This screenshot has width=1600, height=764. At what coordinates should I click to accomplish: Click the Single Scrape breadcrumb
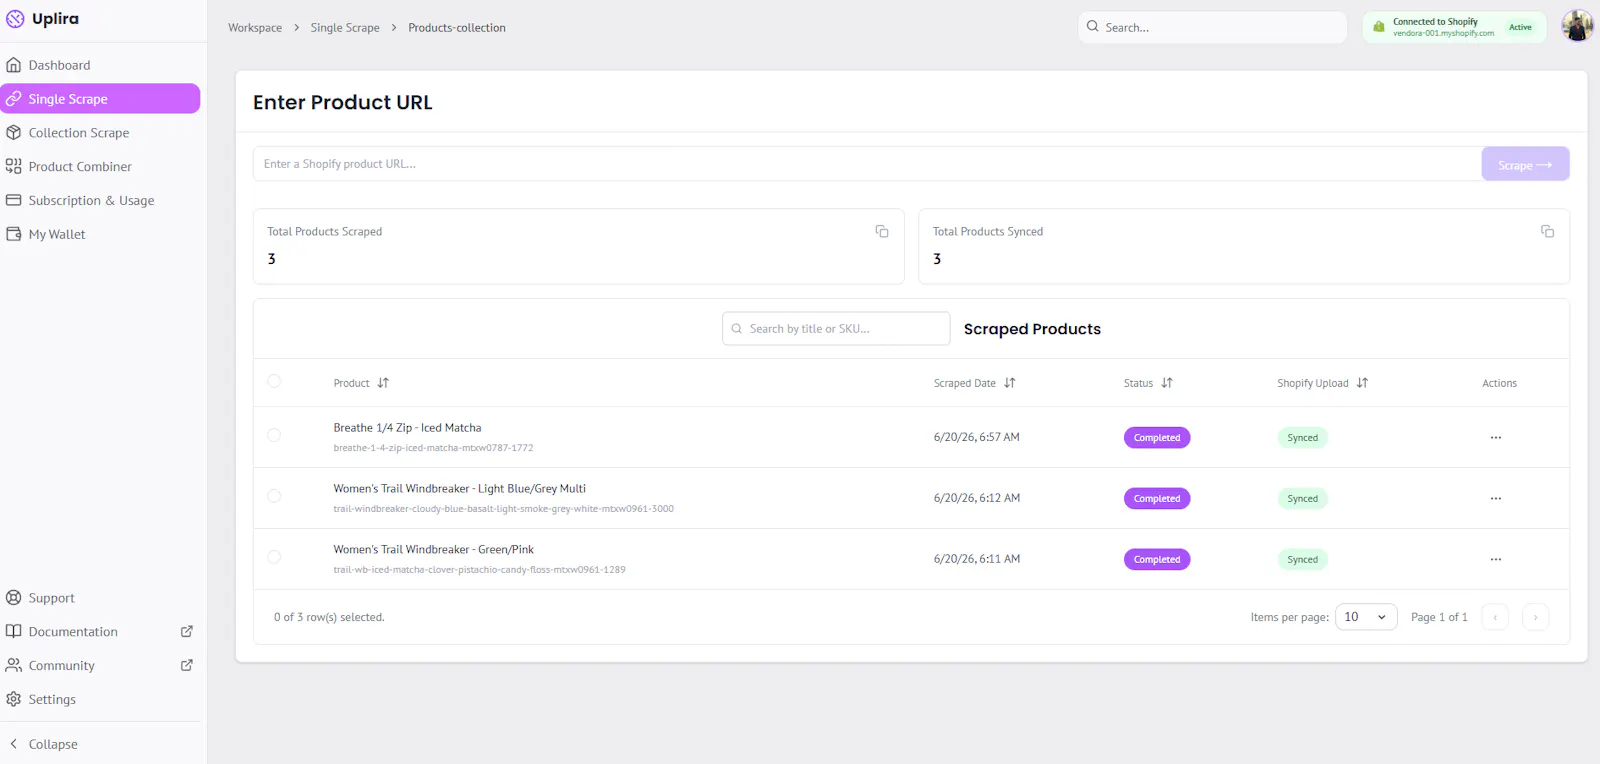[x=345, y=28]
